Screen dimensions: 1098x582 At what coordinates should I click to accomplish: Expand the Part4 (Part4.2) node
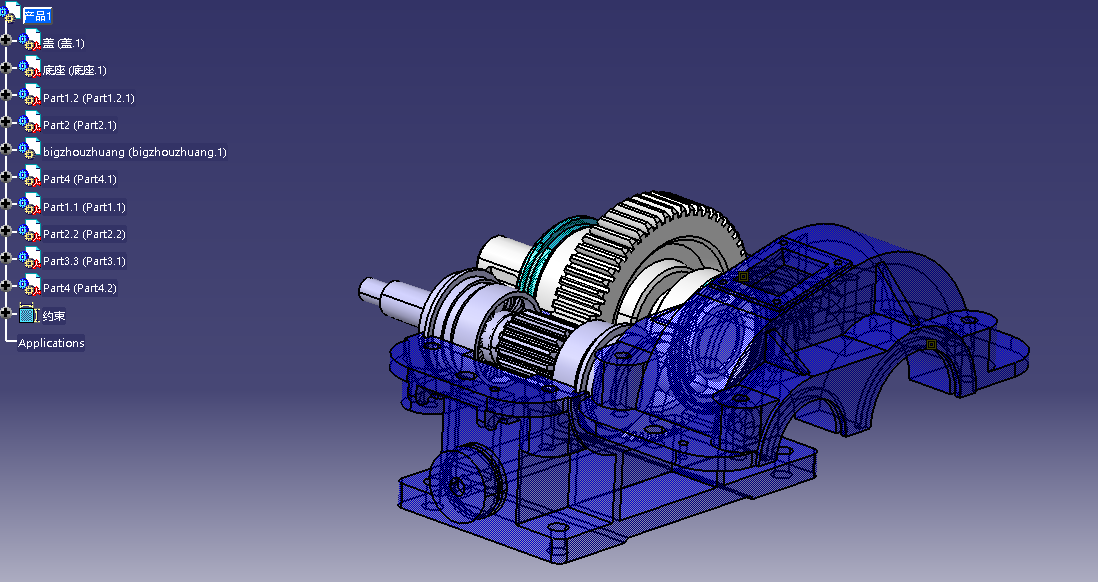[x=6, y=286]
